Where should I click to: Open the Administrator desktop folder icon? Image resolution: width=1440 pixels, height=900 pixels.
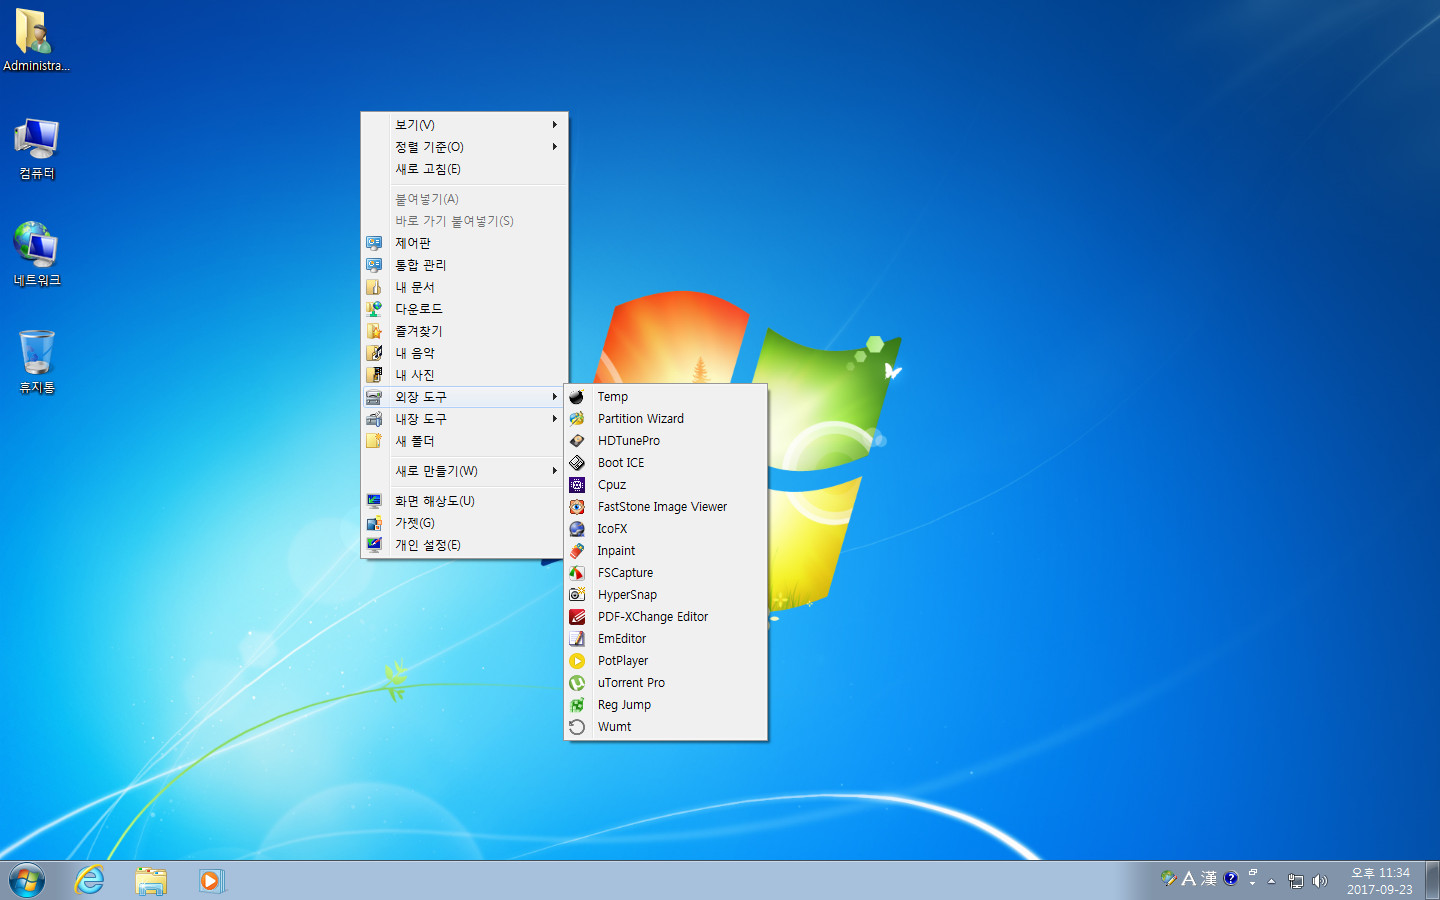pyautogui.click(x=36, y=40)
